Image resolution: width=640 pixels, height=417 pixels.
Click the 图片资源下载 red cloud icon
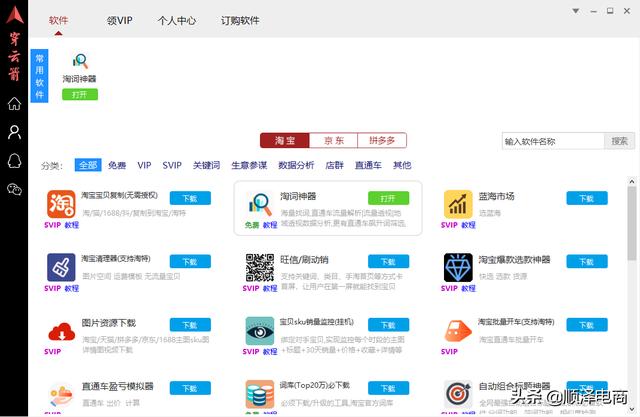coord(61,331)
